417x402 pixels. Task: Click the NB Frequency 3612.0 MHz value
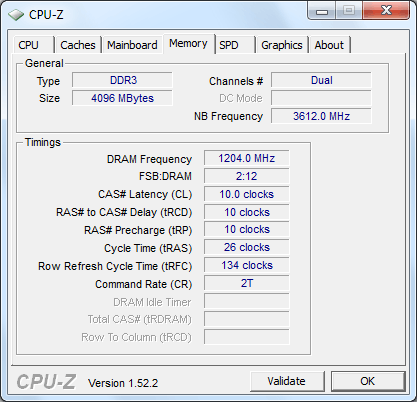[x=321, y=116]
